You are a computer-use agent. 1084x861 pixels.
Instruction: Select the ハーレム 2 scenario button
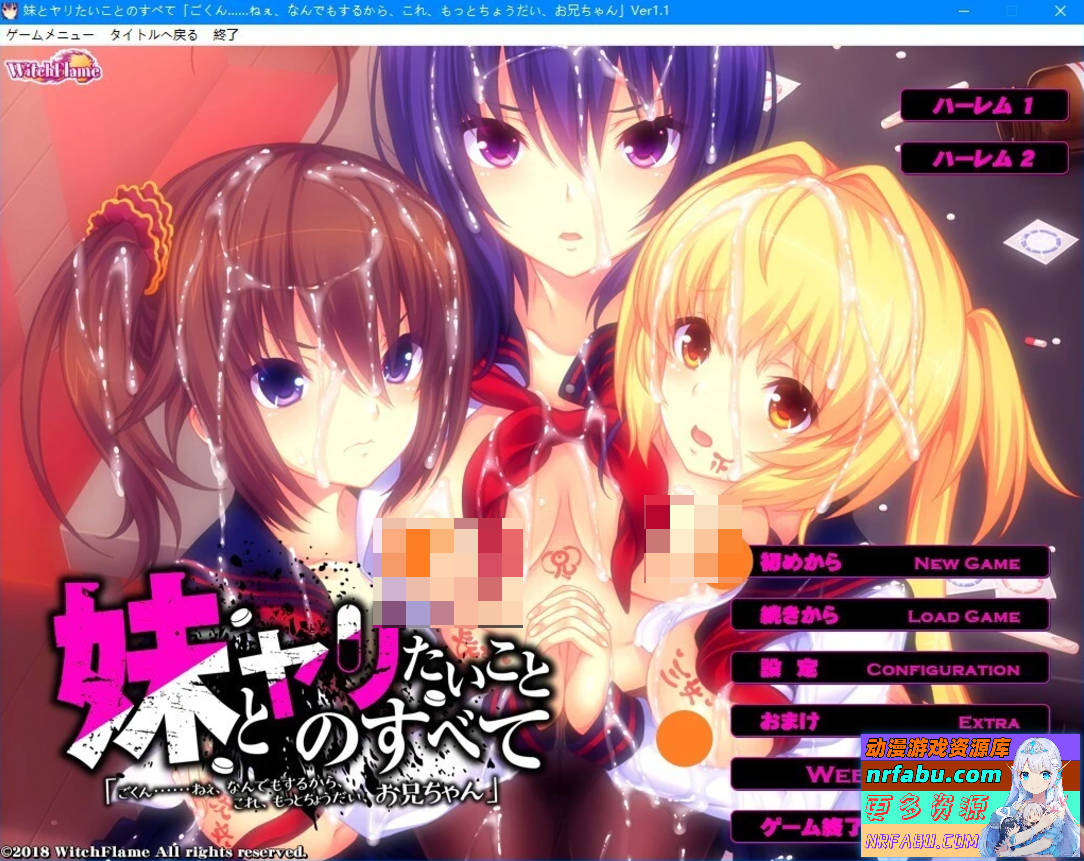984,158
